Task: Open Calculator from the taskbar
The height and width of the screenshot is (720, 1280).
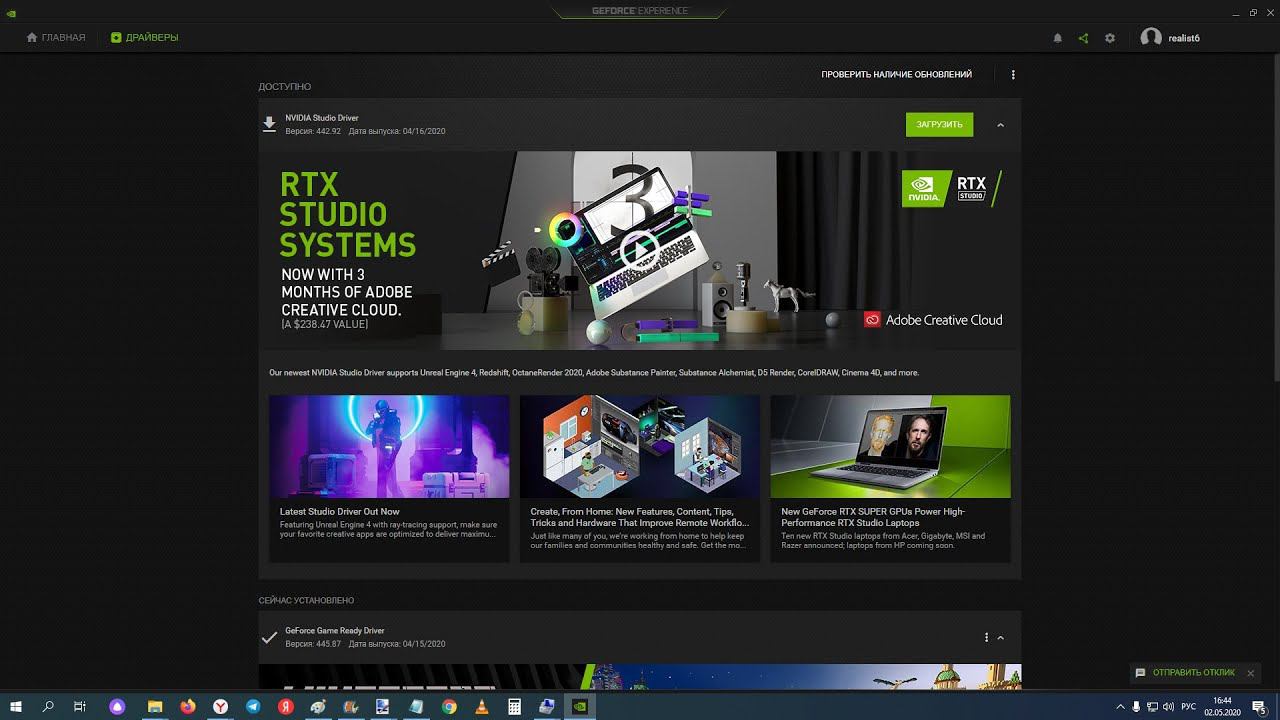Action: (x=514, y=707)
